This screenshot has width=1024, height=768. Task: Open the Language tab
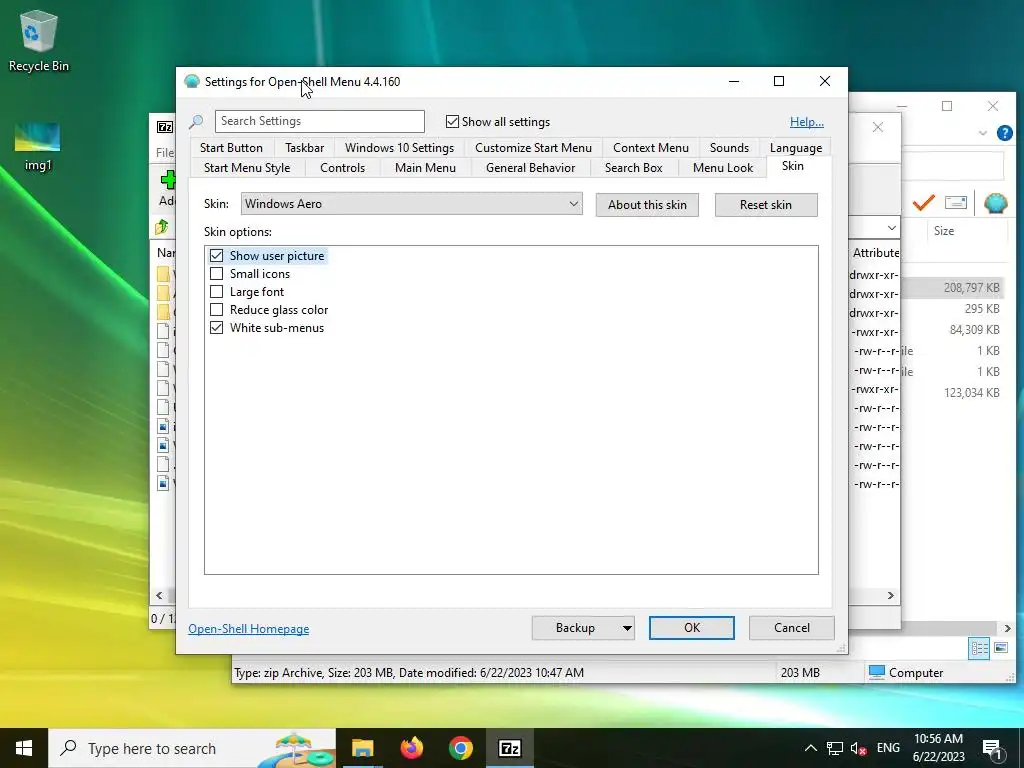[x=795, y=148]
